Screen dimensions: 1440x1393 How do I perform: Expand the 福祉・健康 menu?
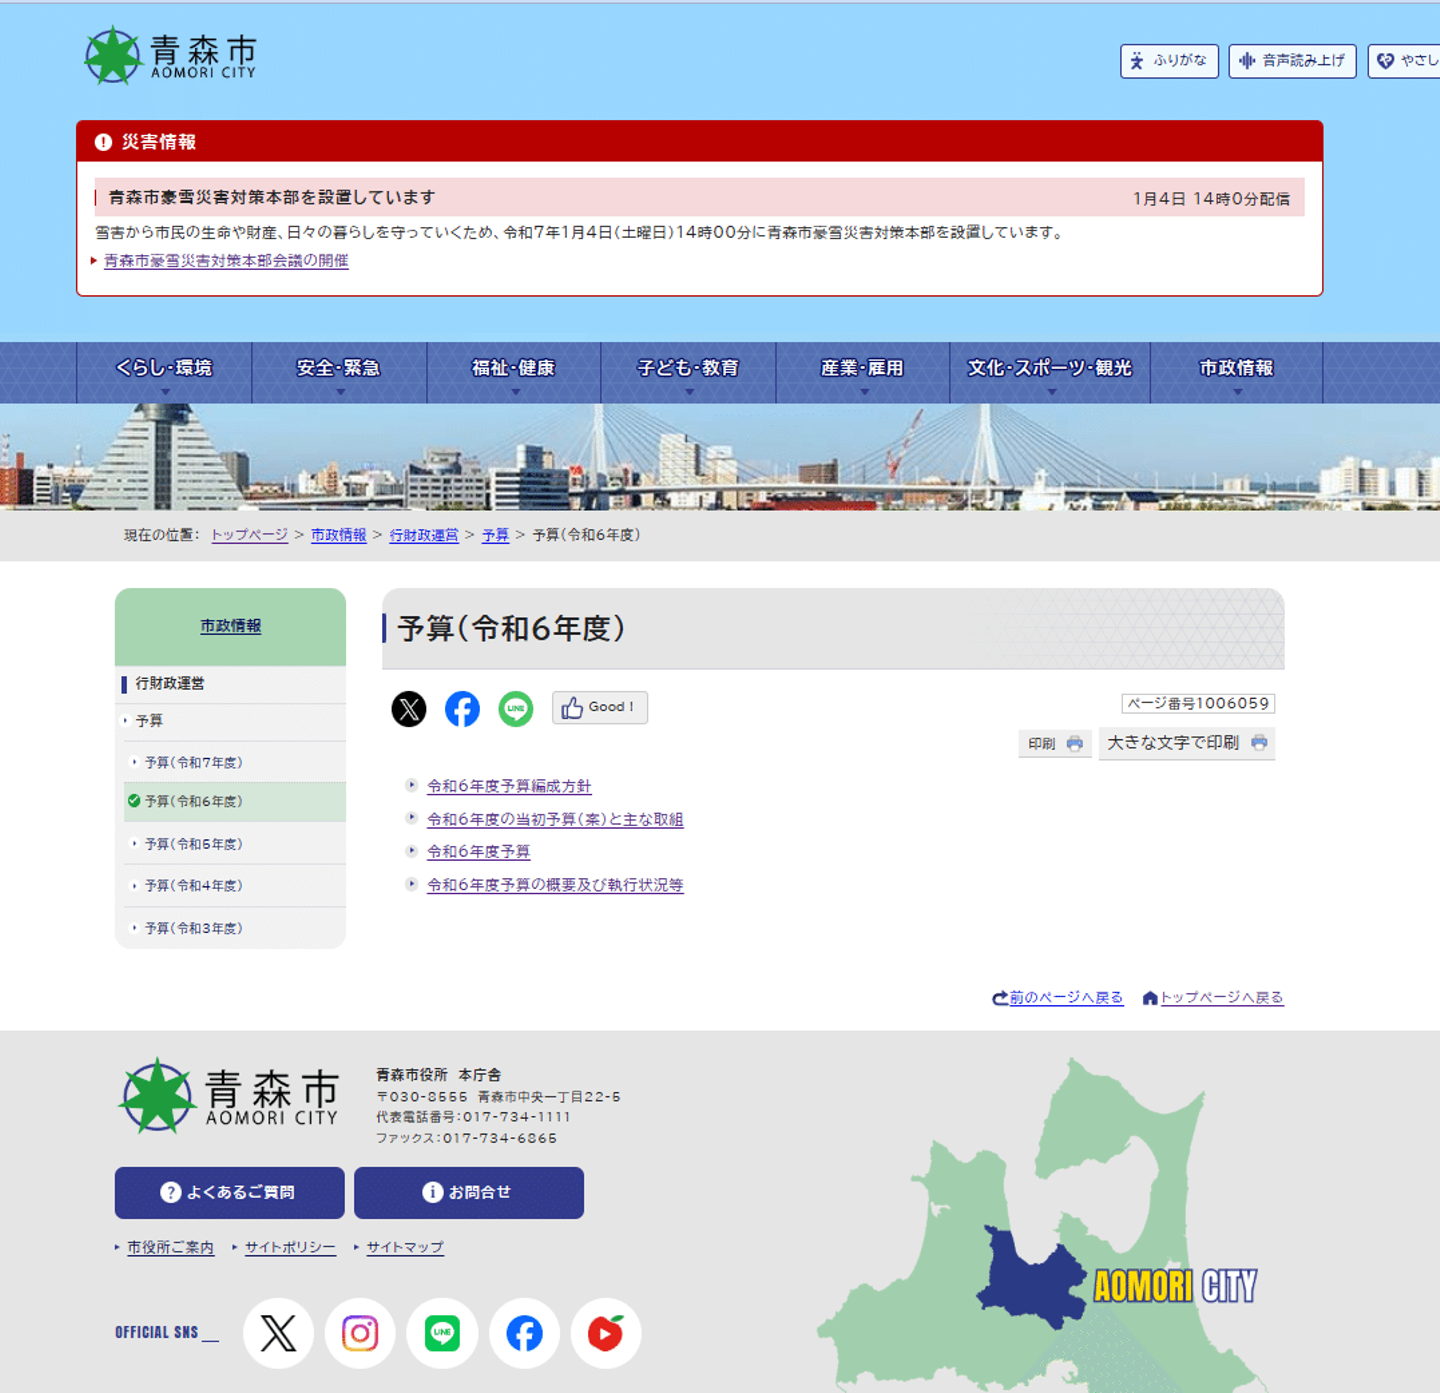pos(514,372)
